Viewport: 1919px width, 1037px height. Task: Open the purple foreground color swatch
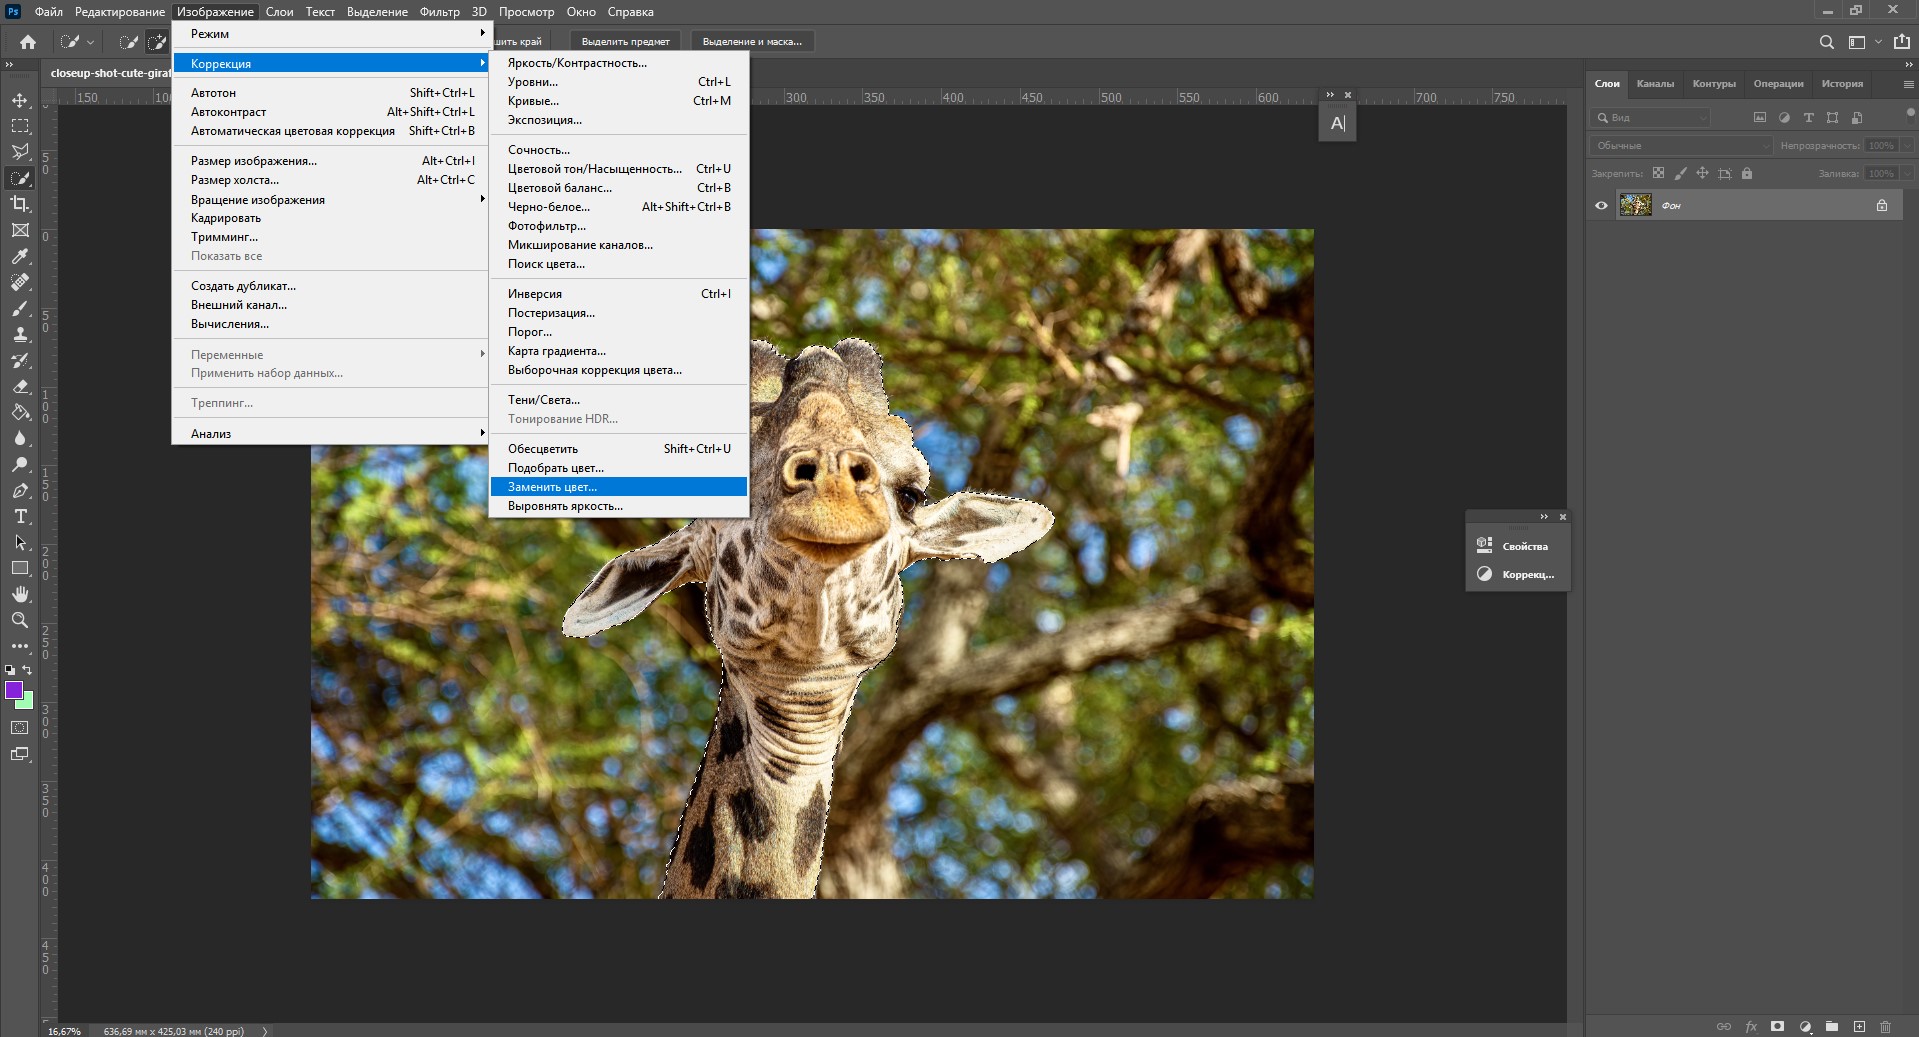coord(13,690)
